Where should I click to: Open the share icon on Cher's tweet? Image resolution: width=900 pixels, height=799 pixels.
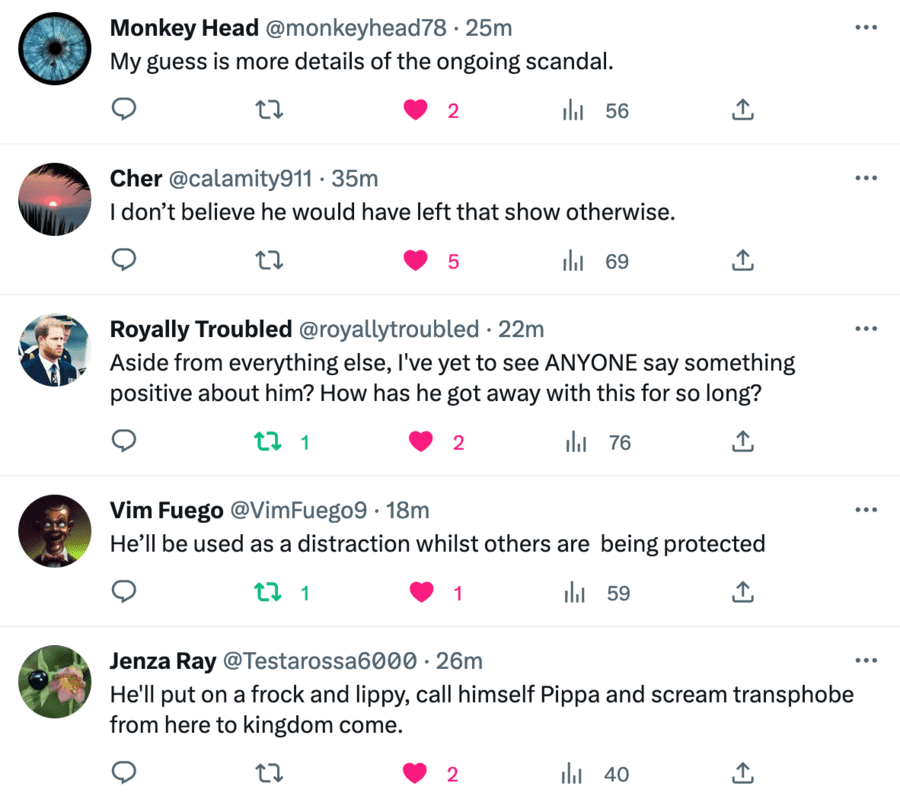tap(742, 260)
